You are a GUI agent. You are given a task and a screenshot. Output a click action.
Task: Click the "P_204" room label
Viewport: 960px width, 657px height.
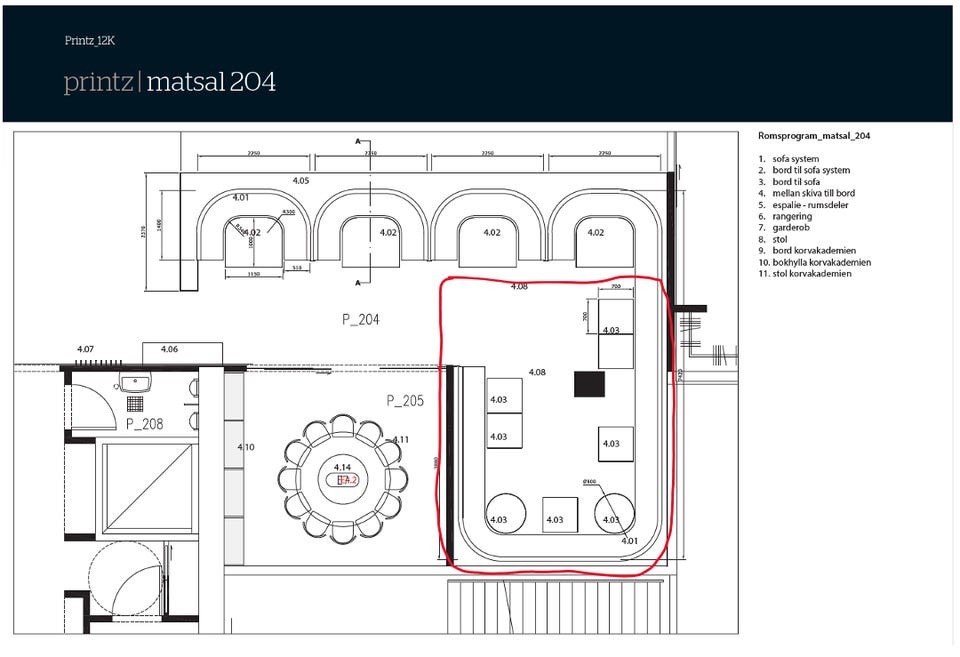pyautogui.click(x=361, y=319)
